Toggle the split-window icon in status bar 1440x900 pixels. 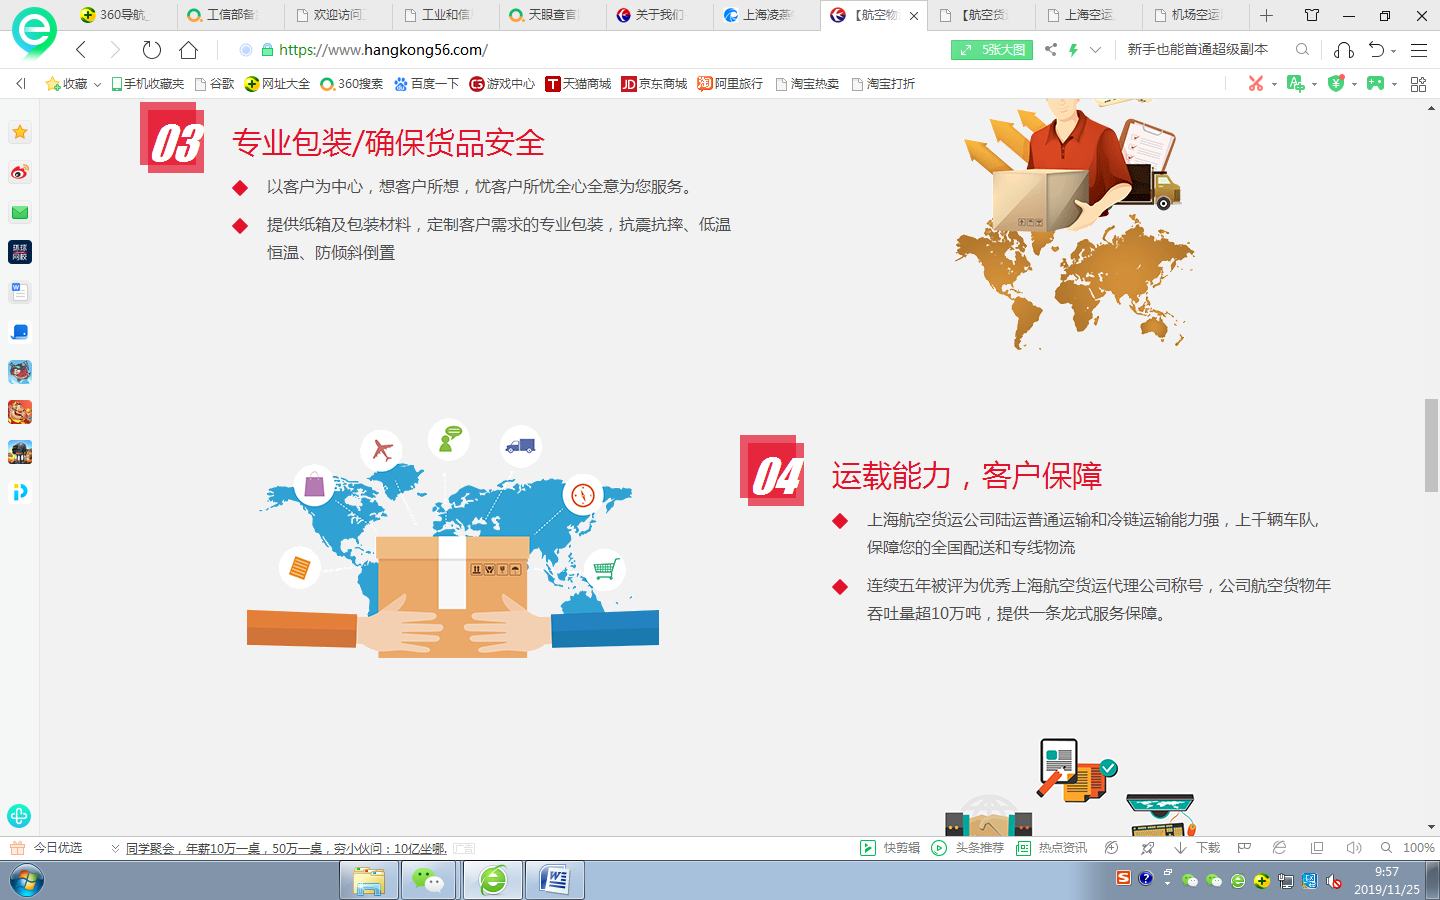pos(1317,848)
